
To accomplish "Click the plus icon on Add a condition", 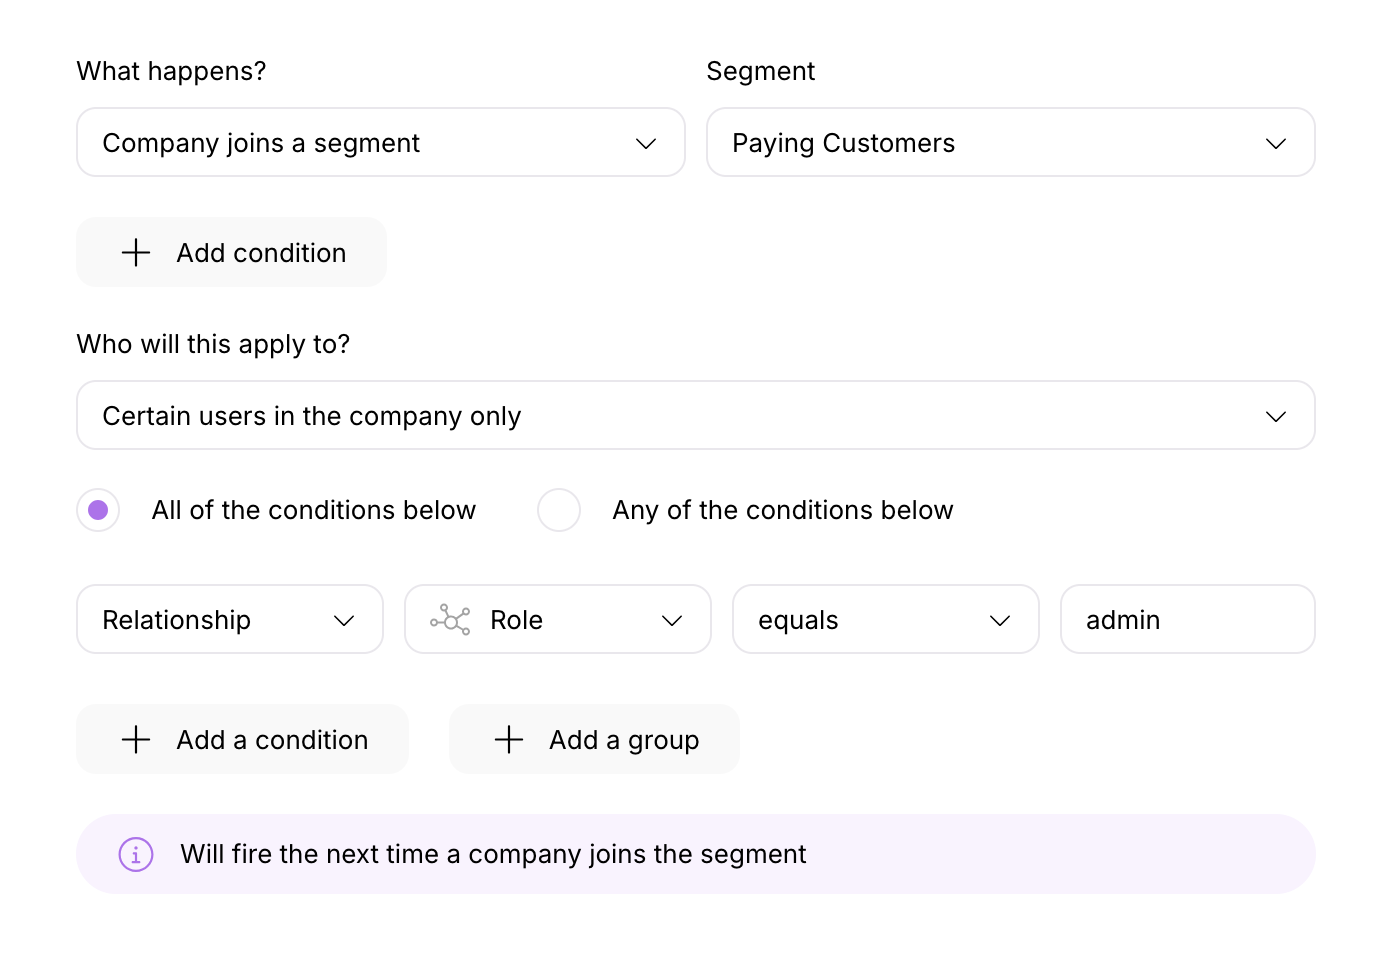I will [x=135, y=739].
